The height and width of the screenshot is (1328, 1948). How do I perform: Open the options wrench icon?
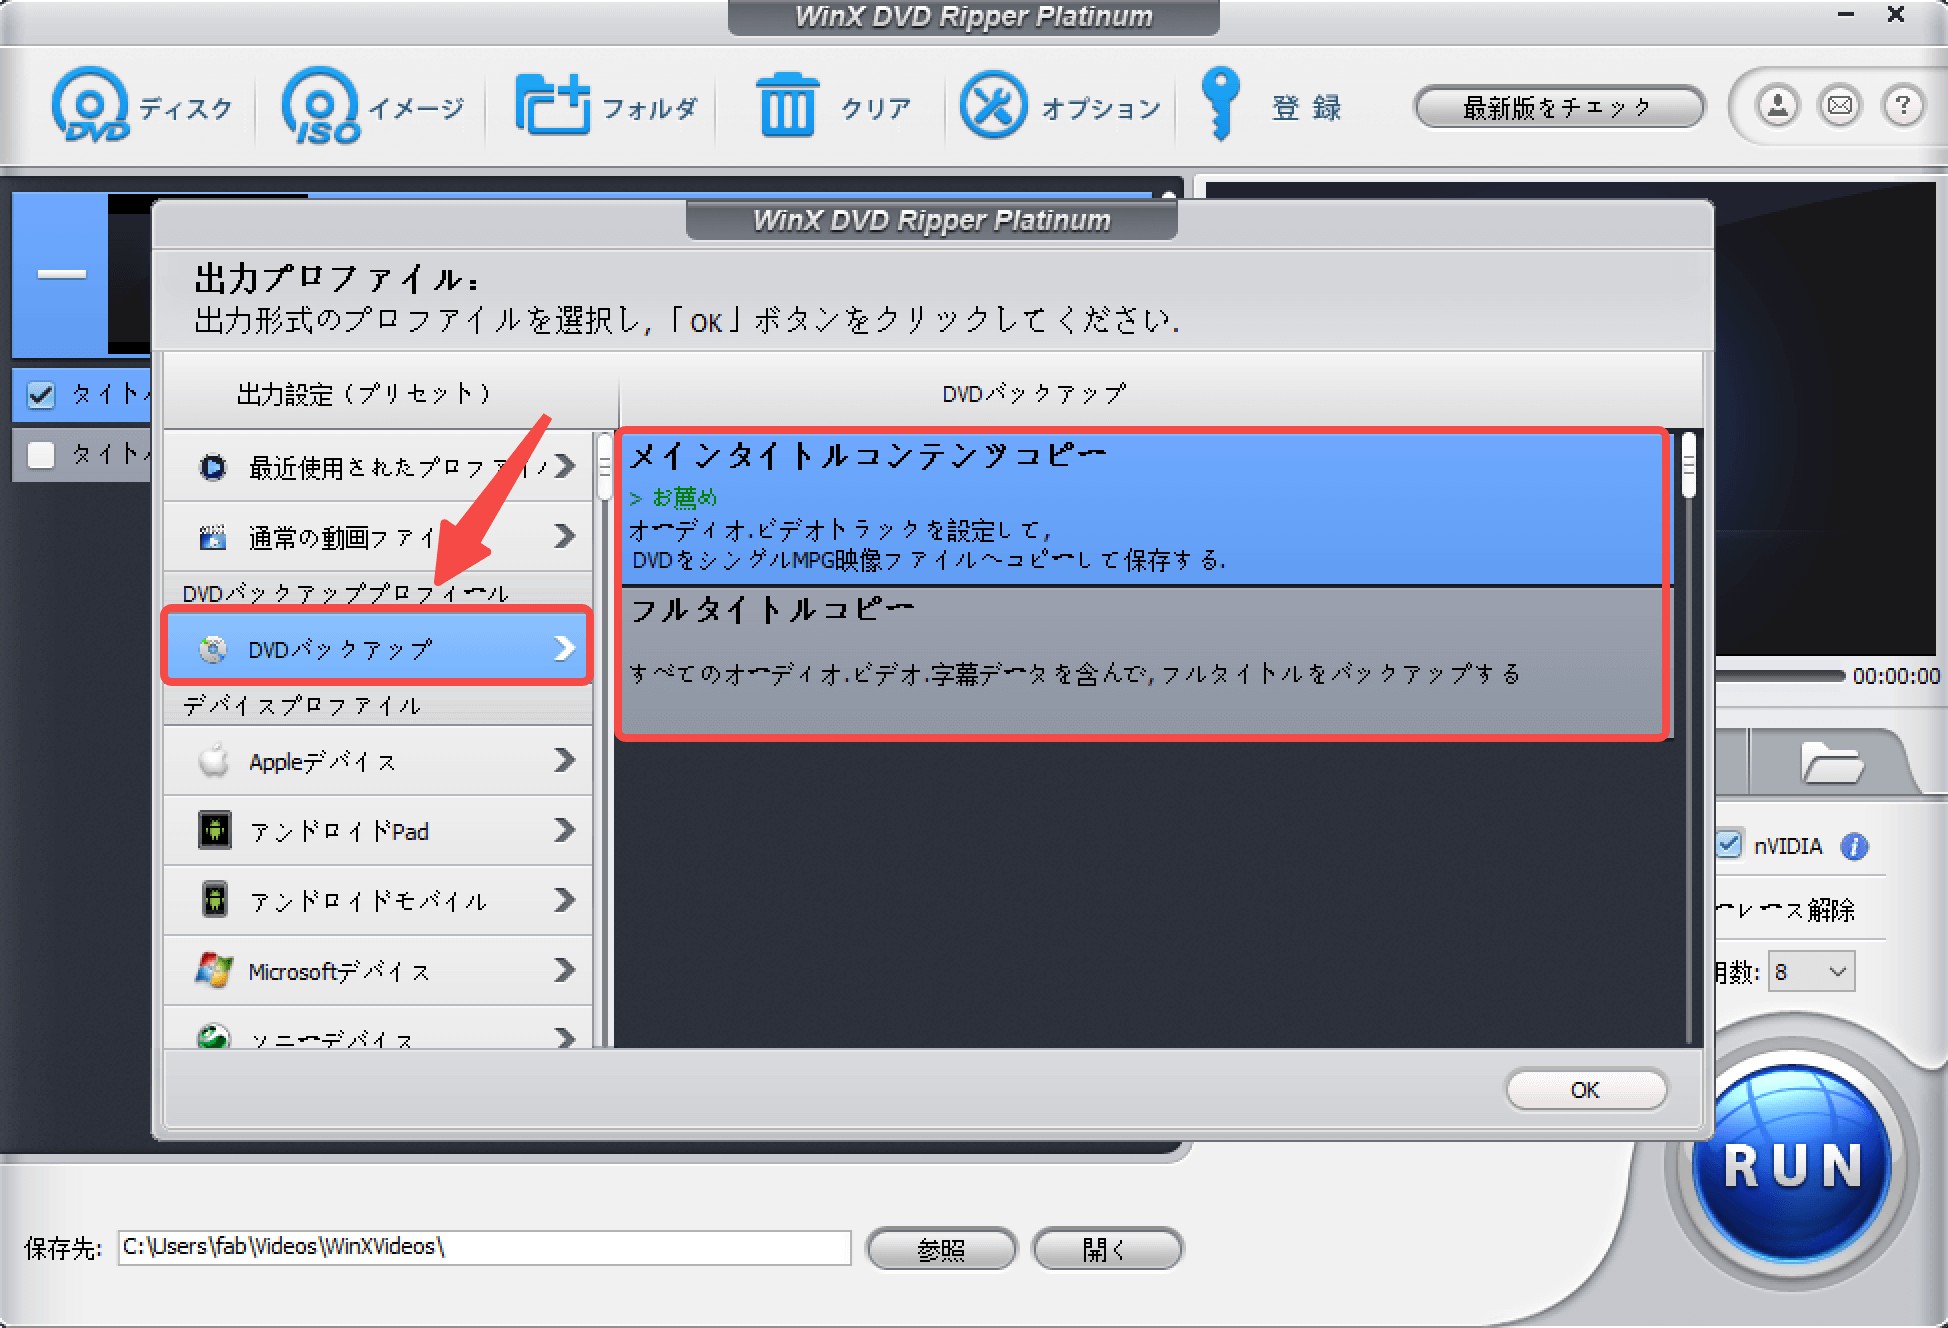tap(993, 105)
